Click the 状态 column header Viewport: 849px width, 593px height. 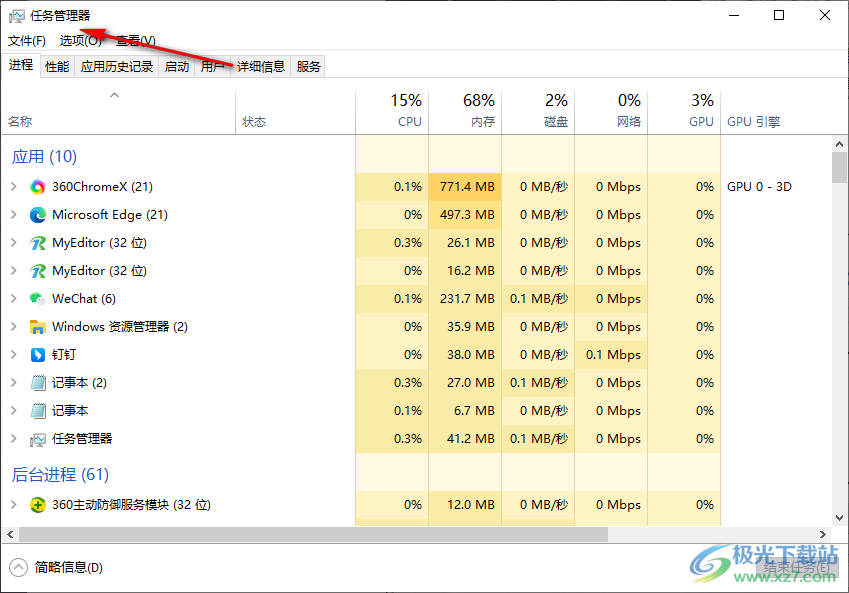(x=296, y=112)
